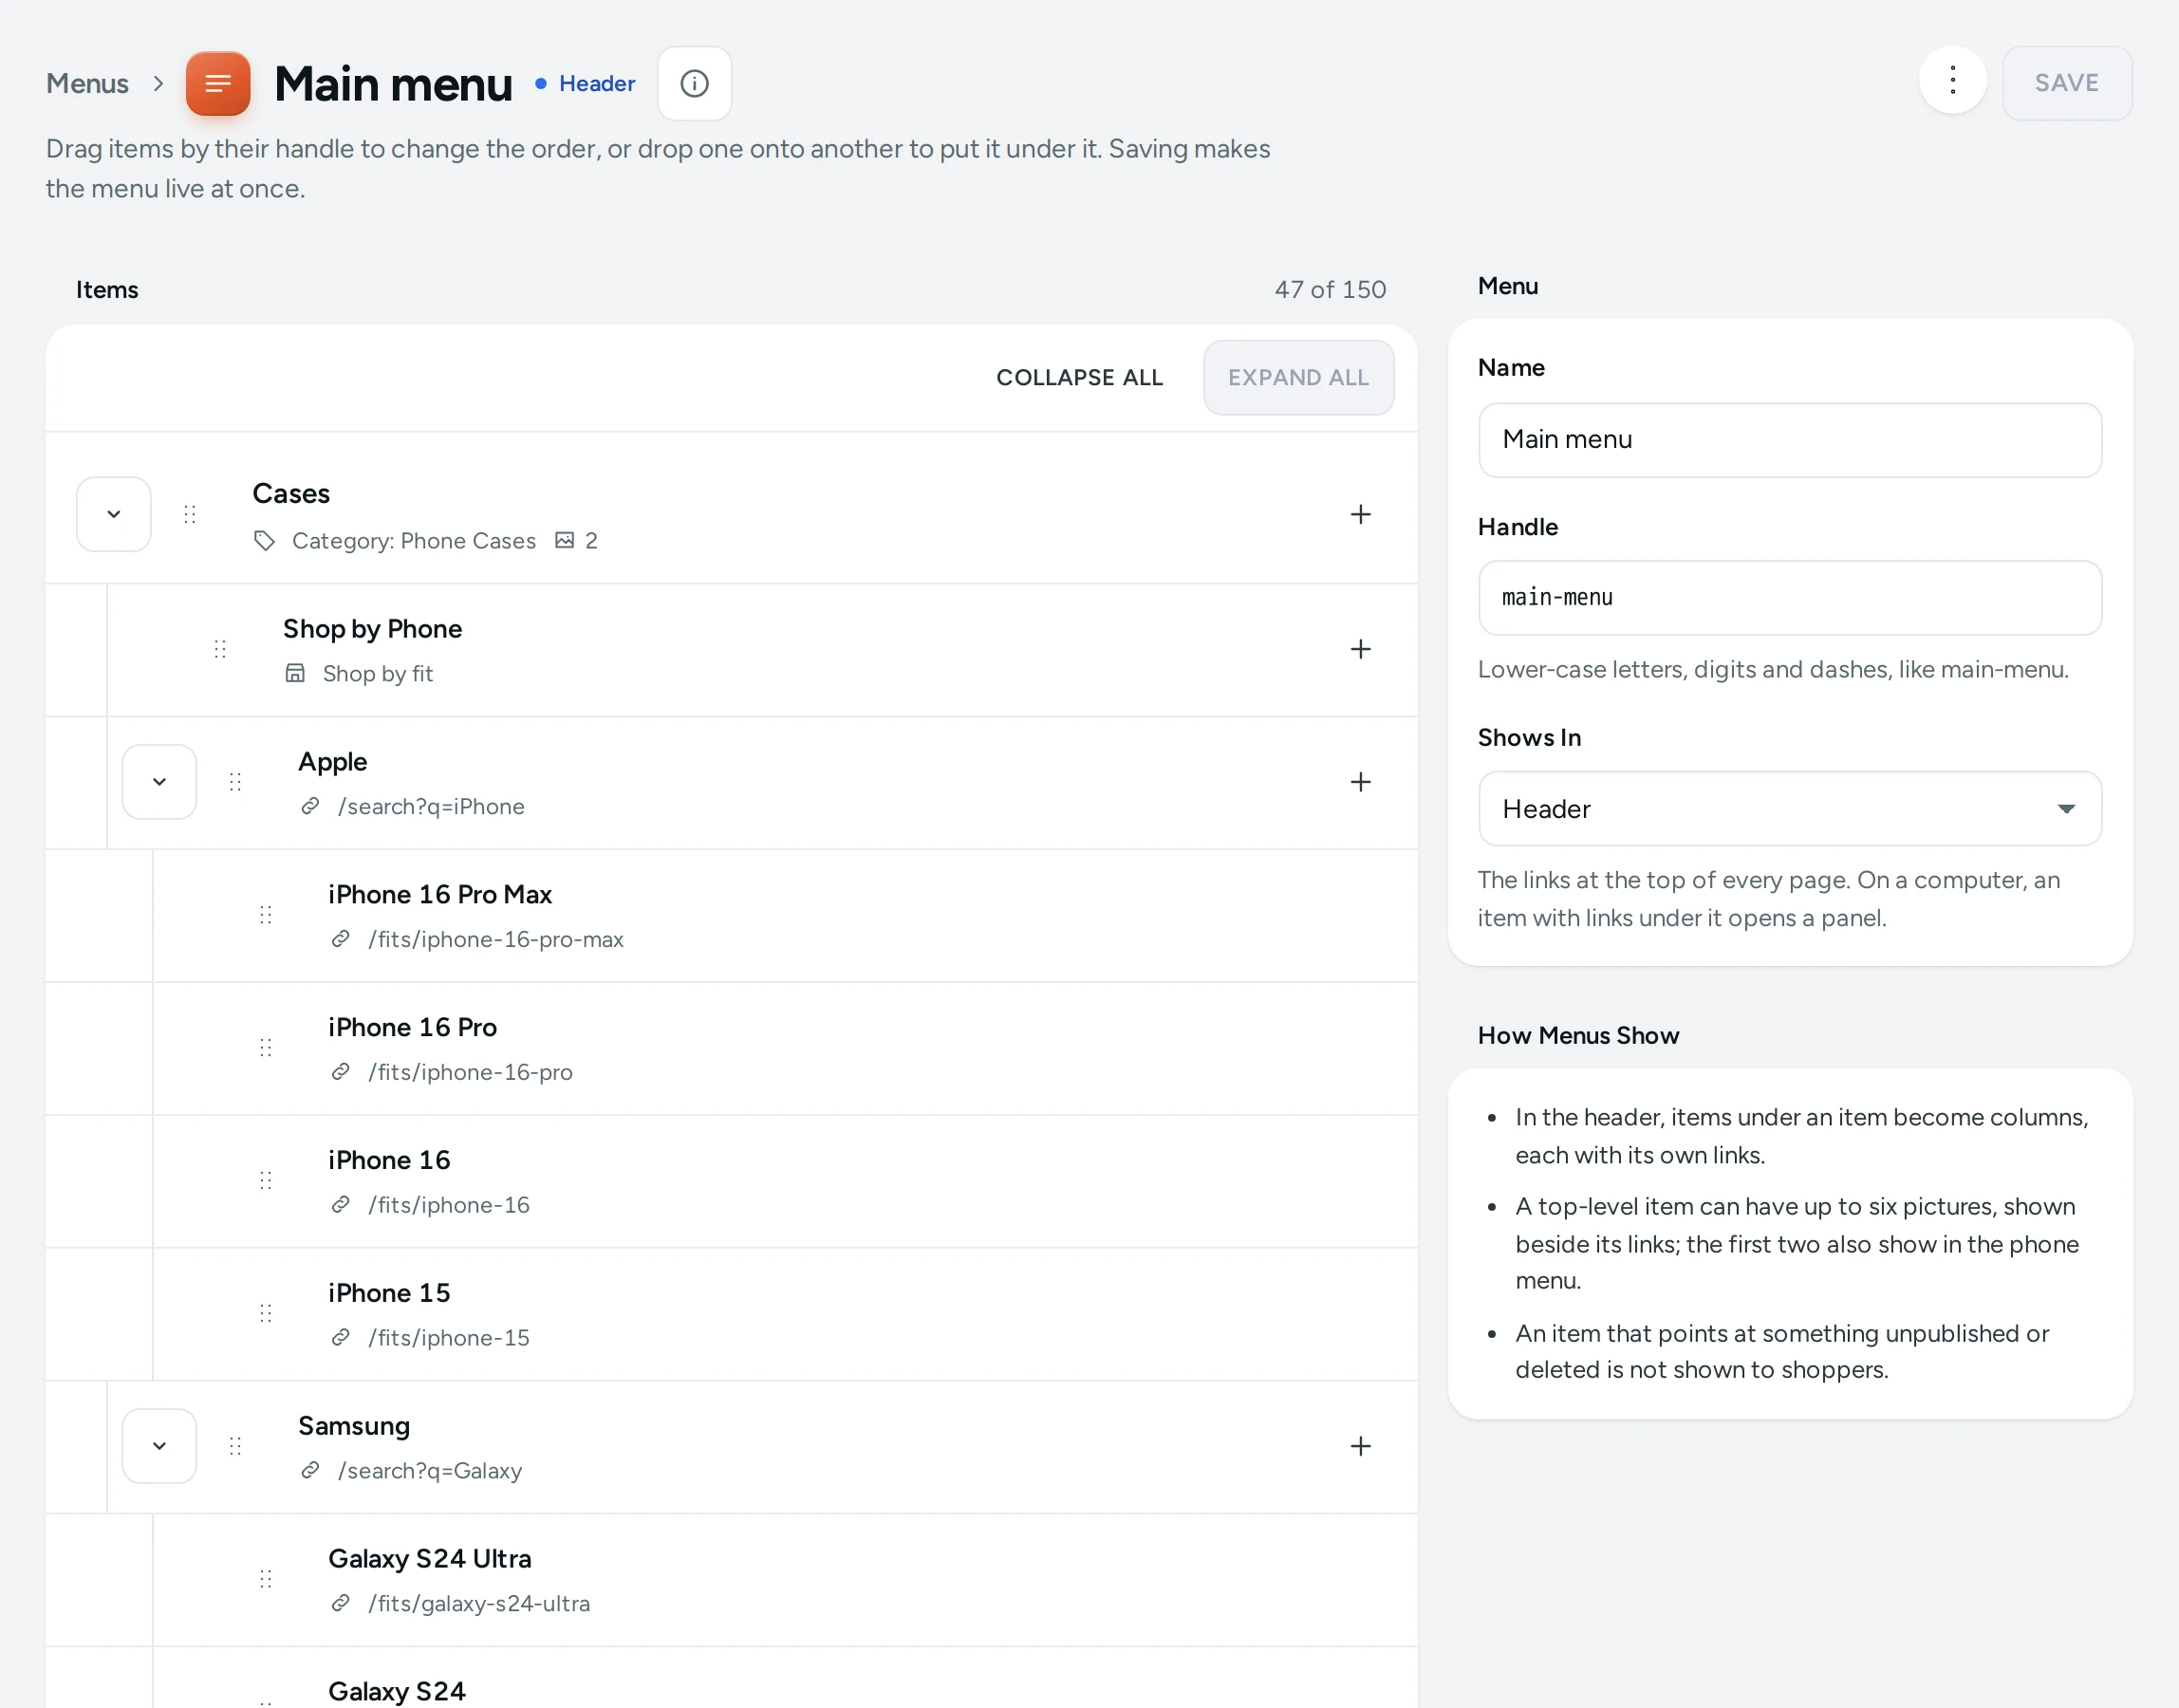Screen dimensions: 2179x1708
Task: Click link icon beside /search?q=iPhone
Action: [x=310, y=806]
